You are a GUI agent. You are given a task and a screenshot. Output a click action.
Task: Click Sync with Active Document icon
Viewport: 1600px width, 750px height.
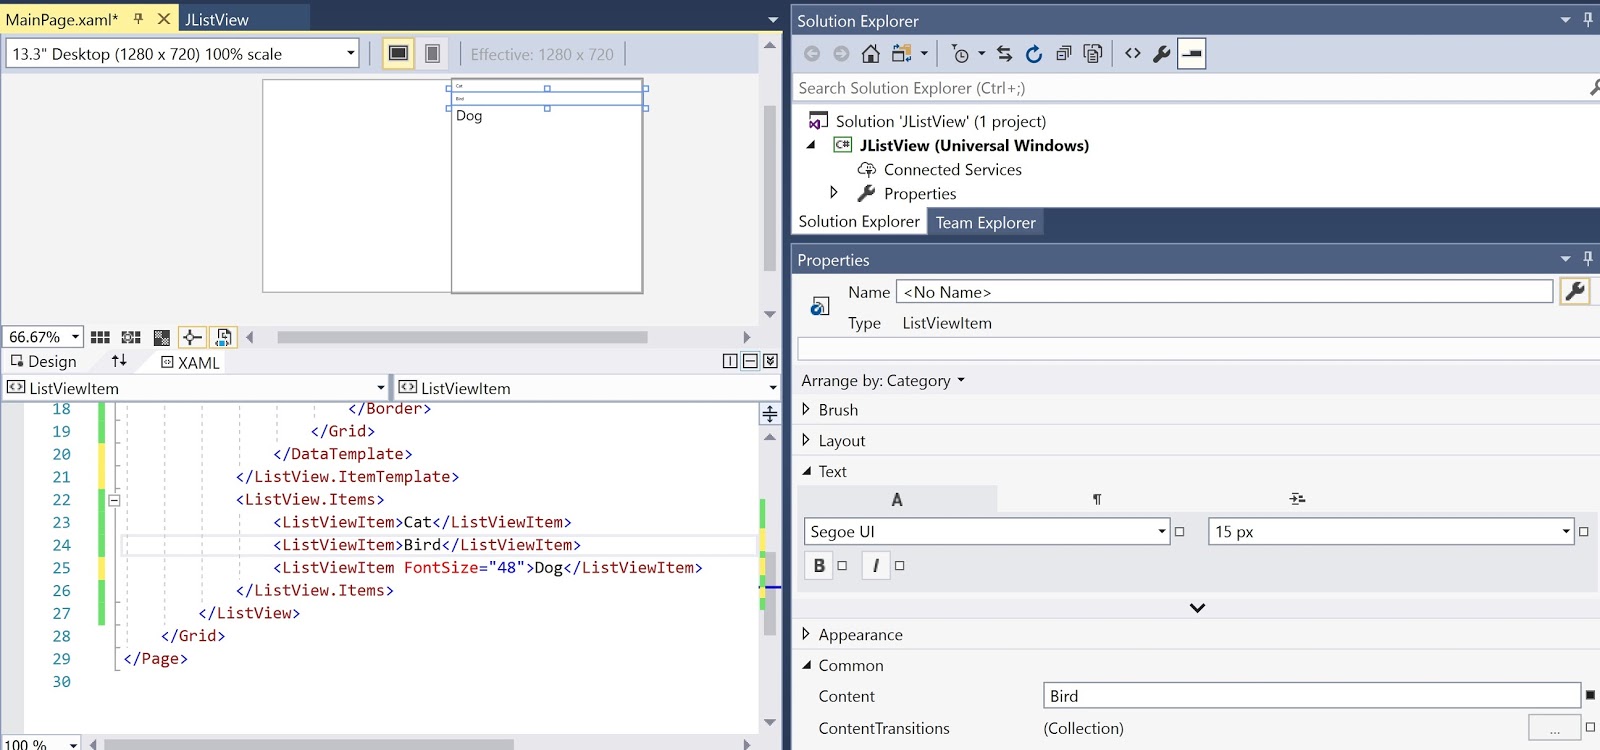pyautogui.click(x=1004, y=54)
